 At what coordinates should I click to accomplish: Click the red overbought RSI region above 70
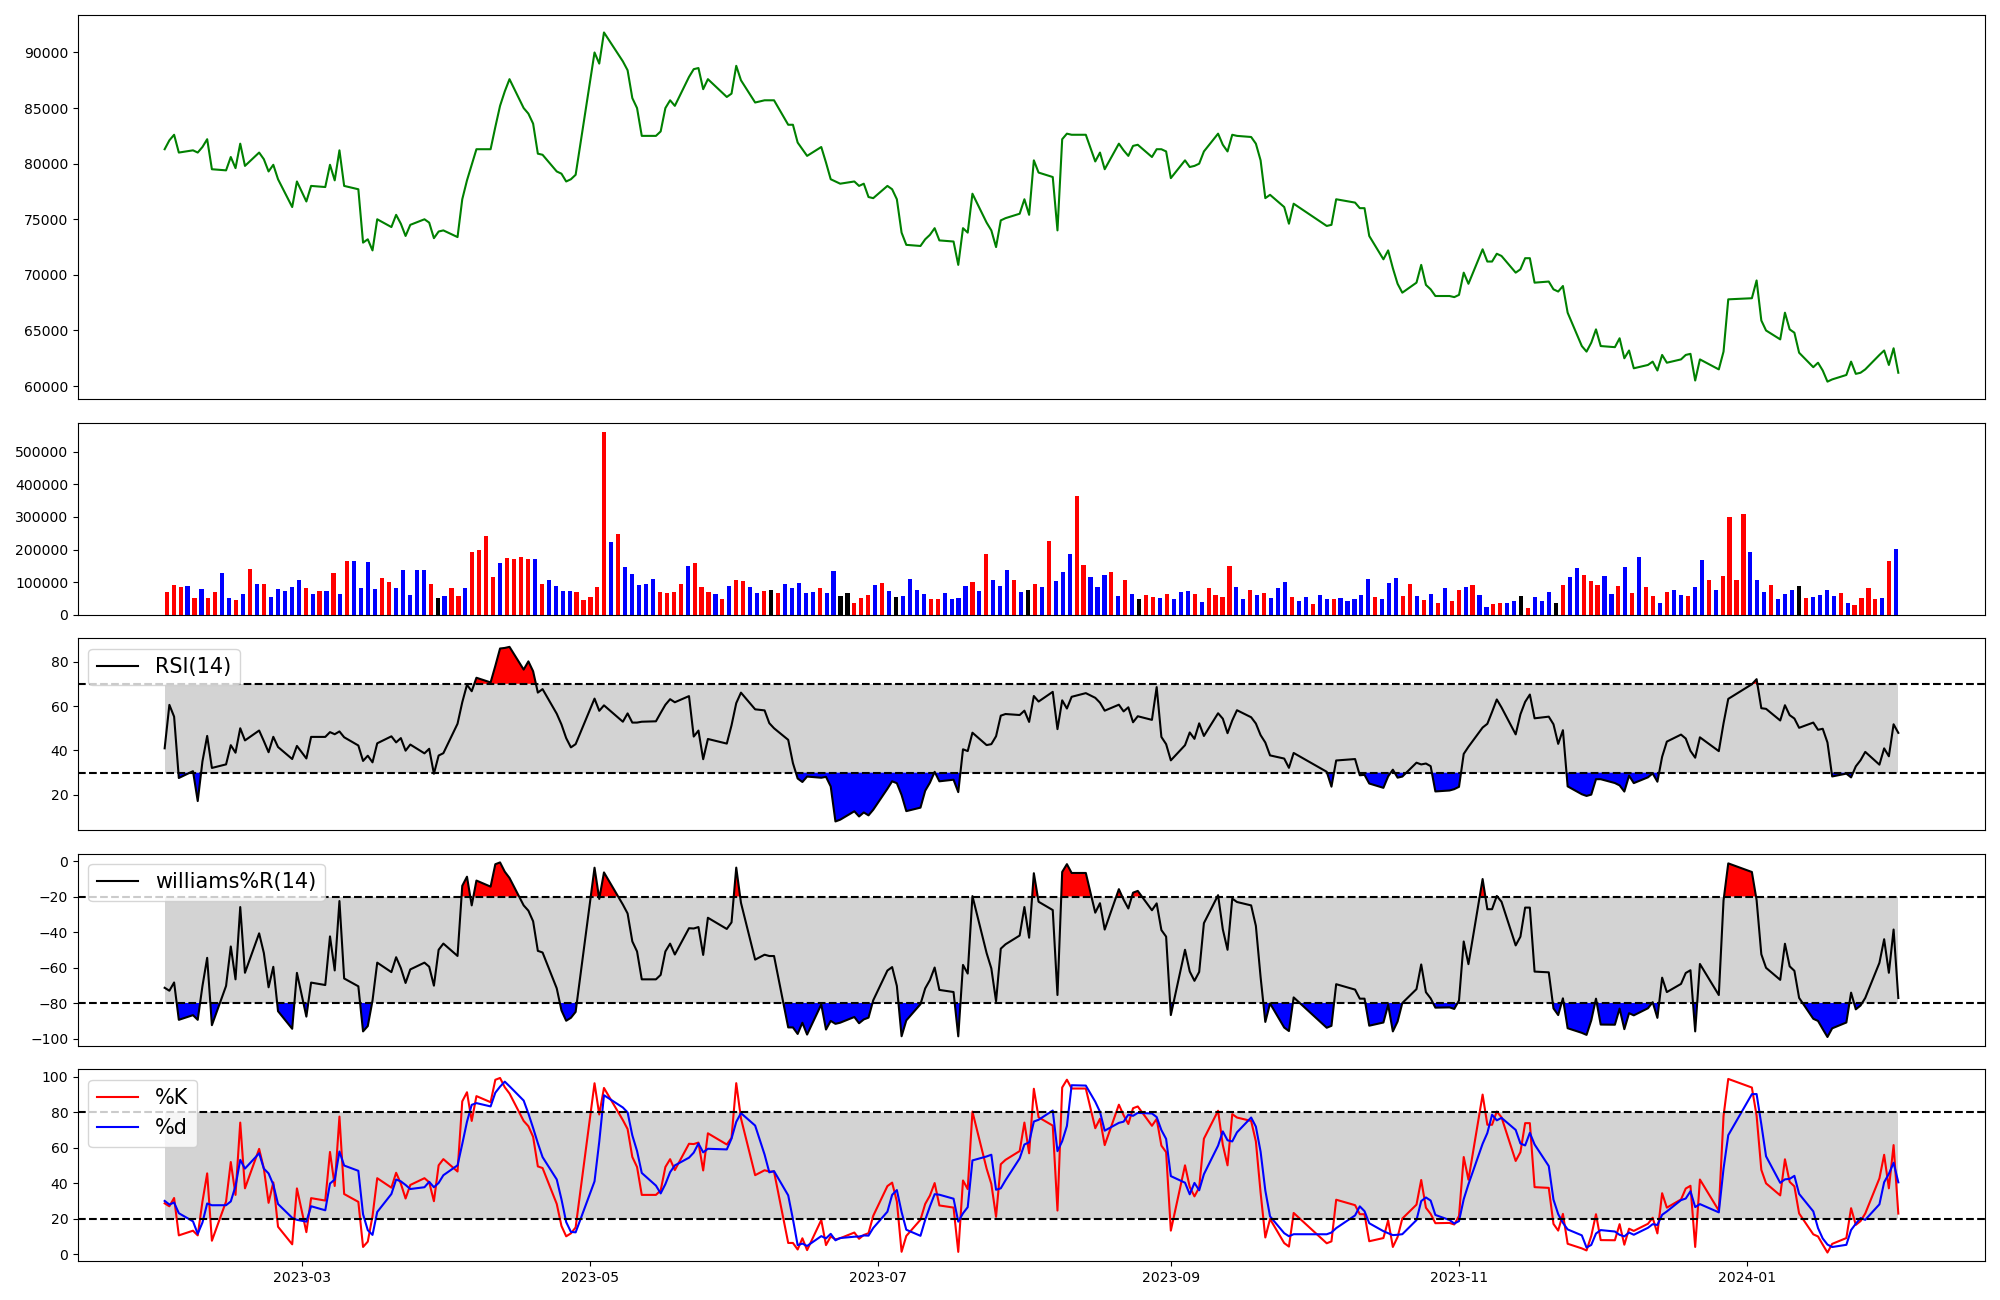tap(510, 668)
